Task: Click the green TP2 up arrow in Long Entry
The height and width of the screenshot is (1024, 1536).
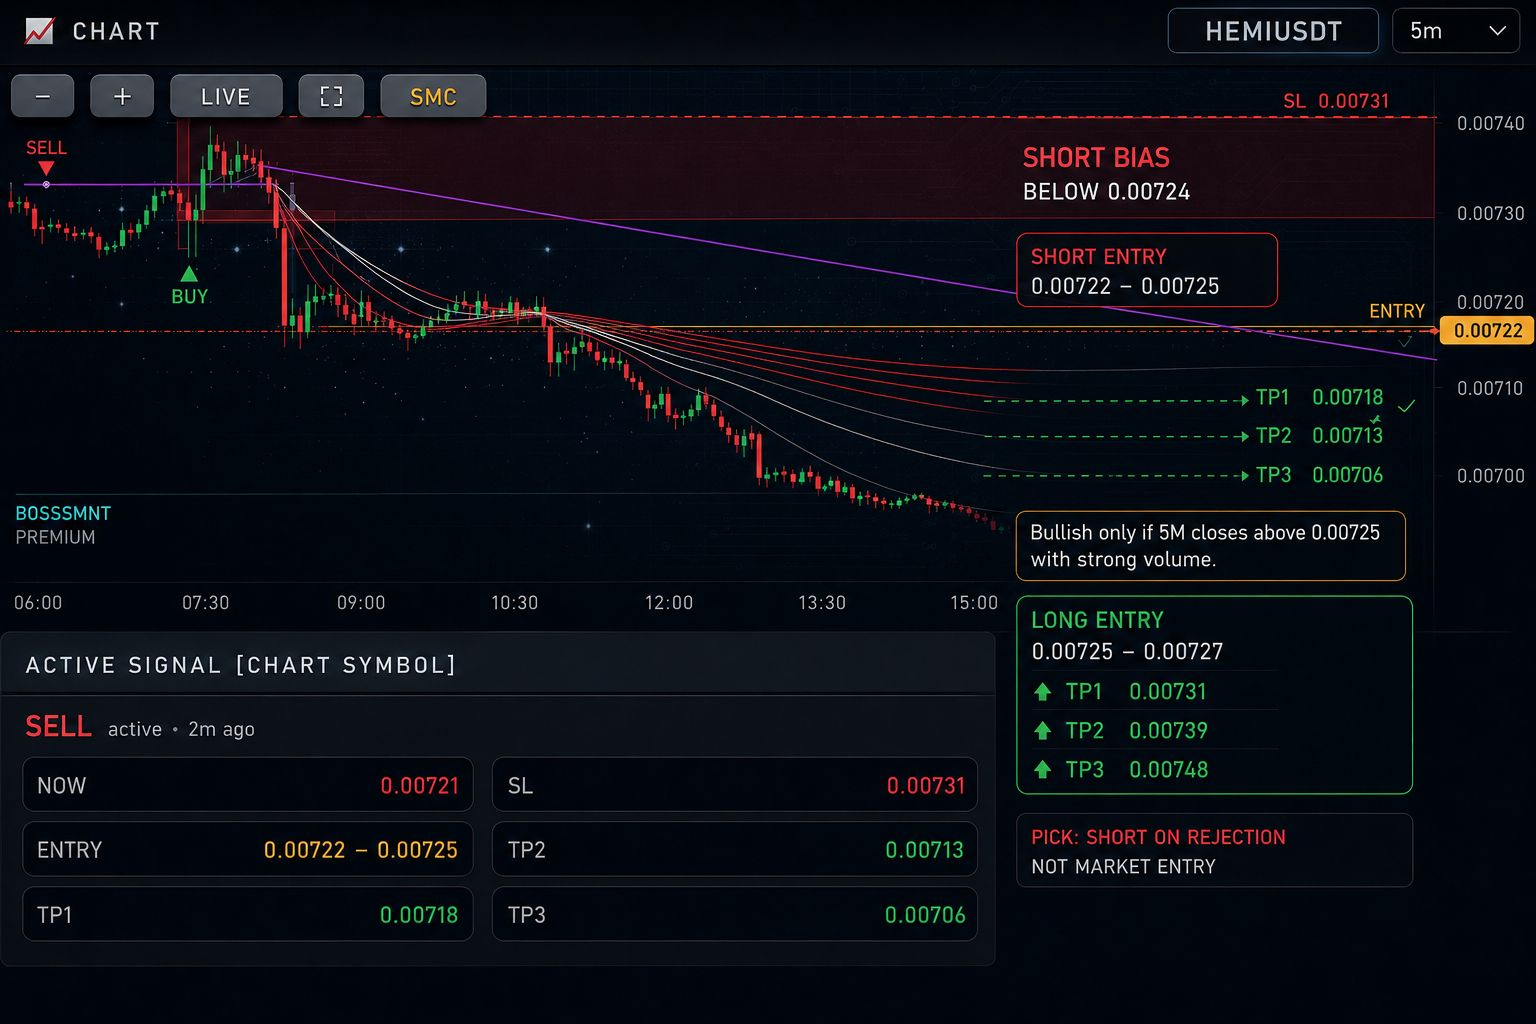Action: [x=1042, y=731]
